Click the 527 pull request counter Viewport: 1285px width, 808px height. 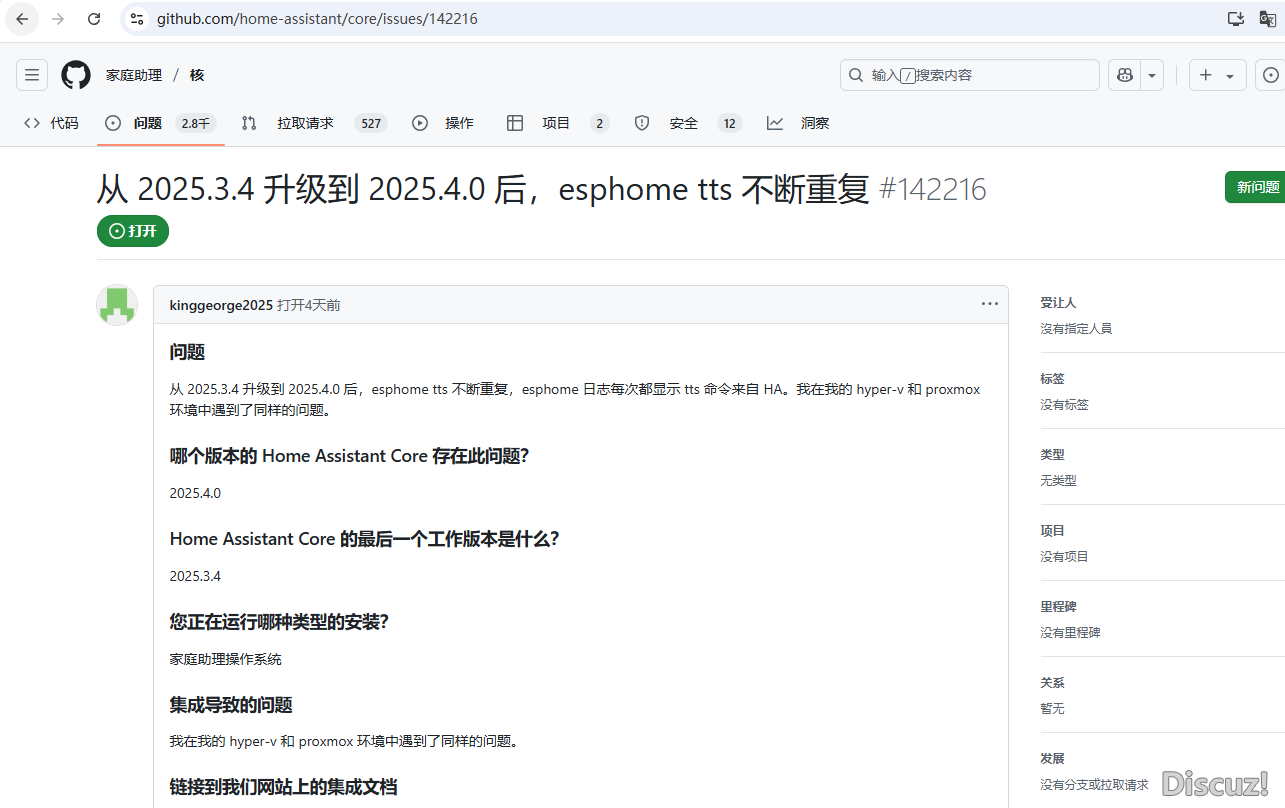371,123
